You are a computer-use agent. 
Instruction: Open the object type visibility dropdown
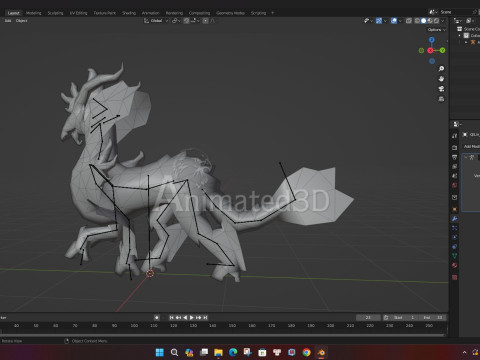pyautogui.click(x=368, y=21)
